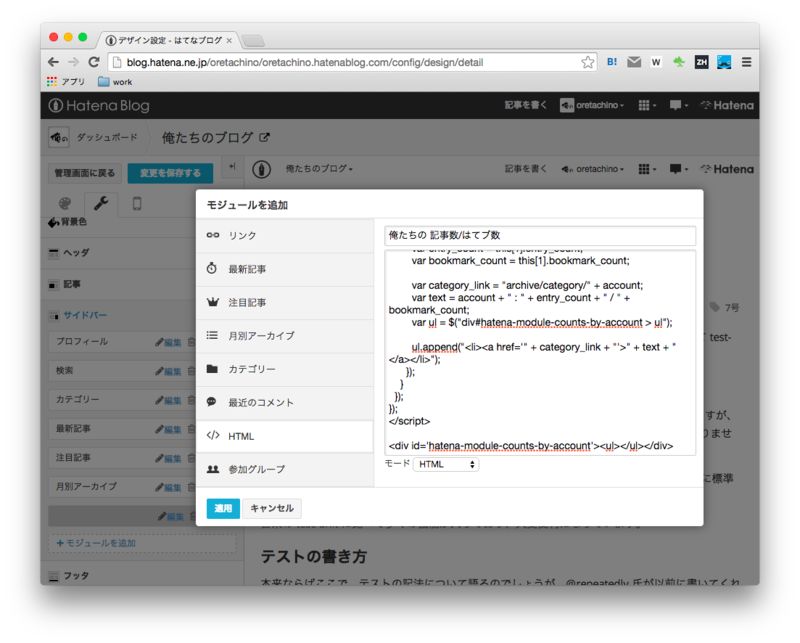The width and height of the screenshot is (800, 643).
Task: Click the crown icon beside 注目記事
Action: click(x=213, y=302)
